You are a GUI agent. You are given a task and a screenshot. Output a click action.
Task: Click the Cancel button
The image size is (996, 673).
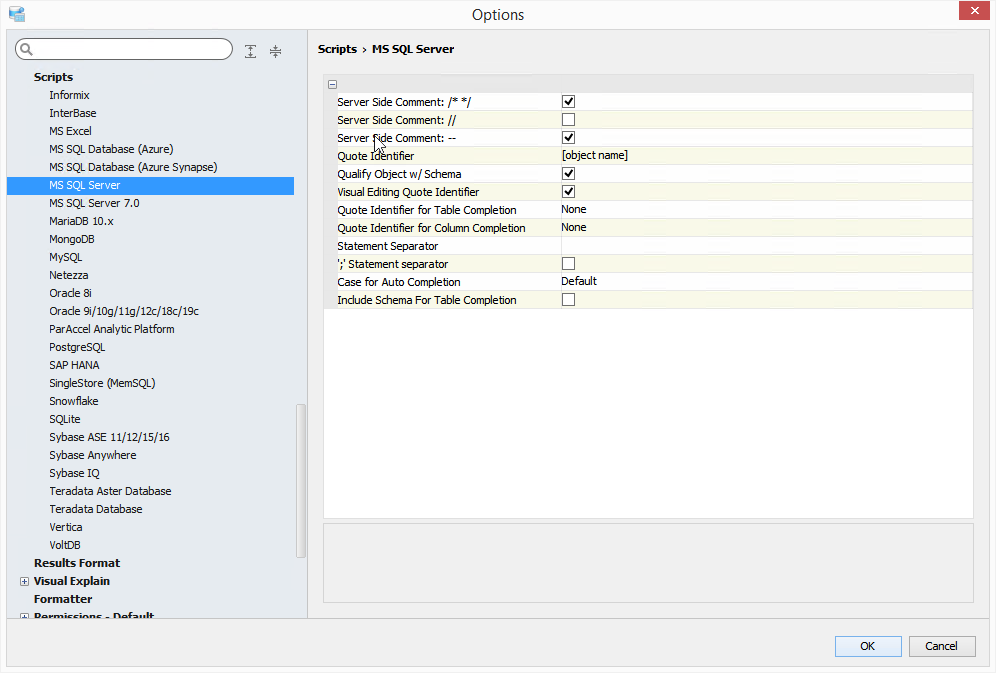[x=941, y=646]
